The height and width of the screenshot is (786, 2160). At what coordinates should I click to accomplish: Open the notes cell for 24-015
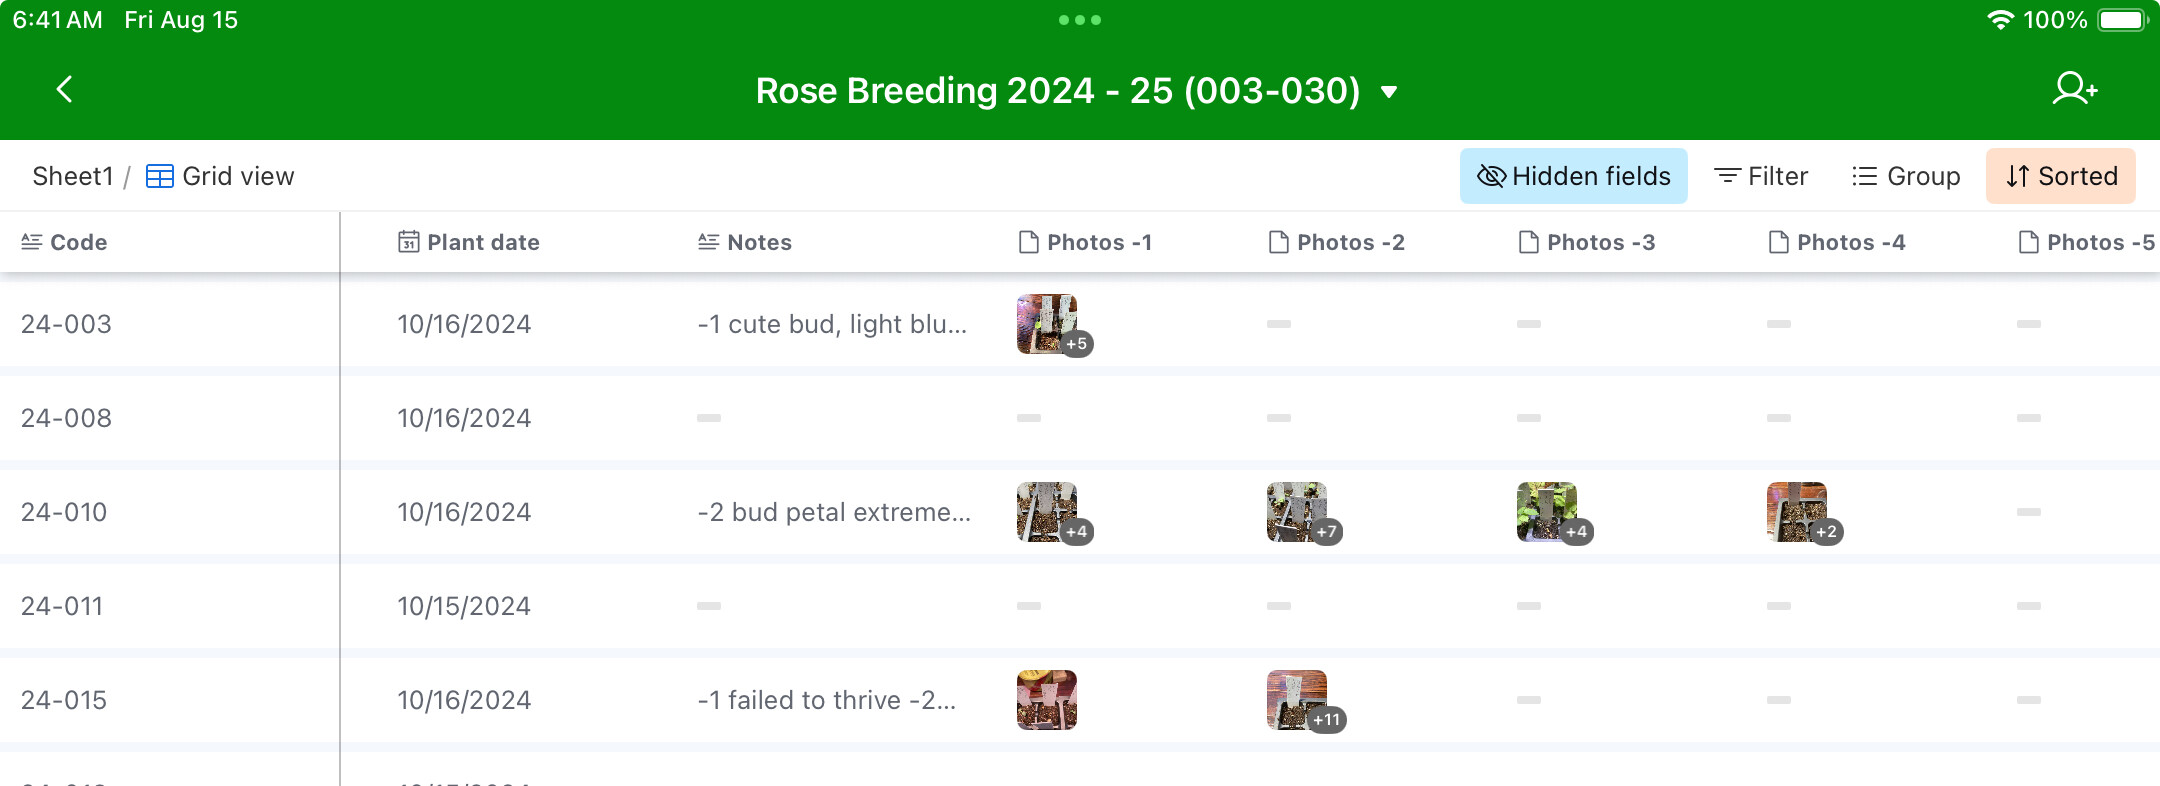point(827,700)
